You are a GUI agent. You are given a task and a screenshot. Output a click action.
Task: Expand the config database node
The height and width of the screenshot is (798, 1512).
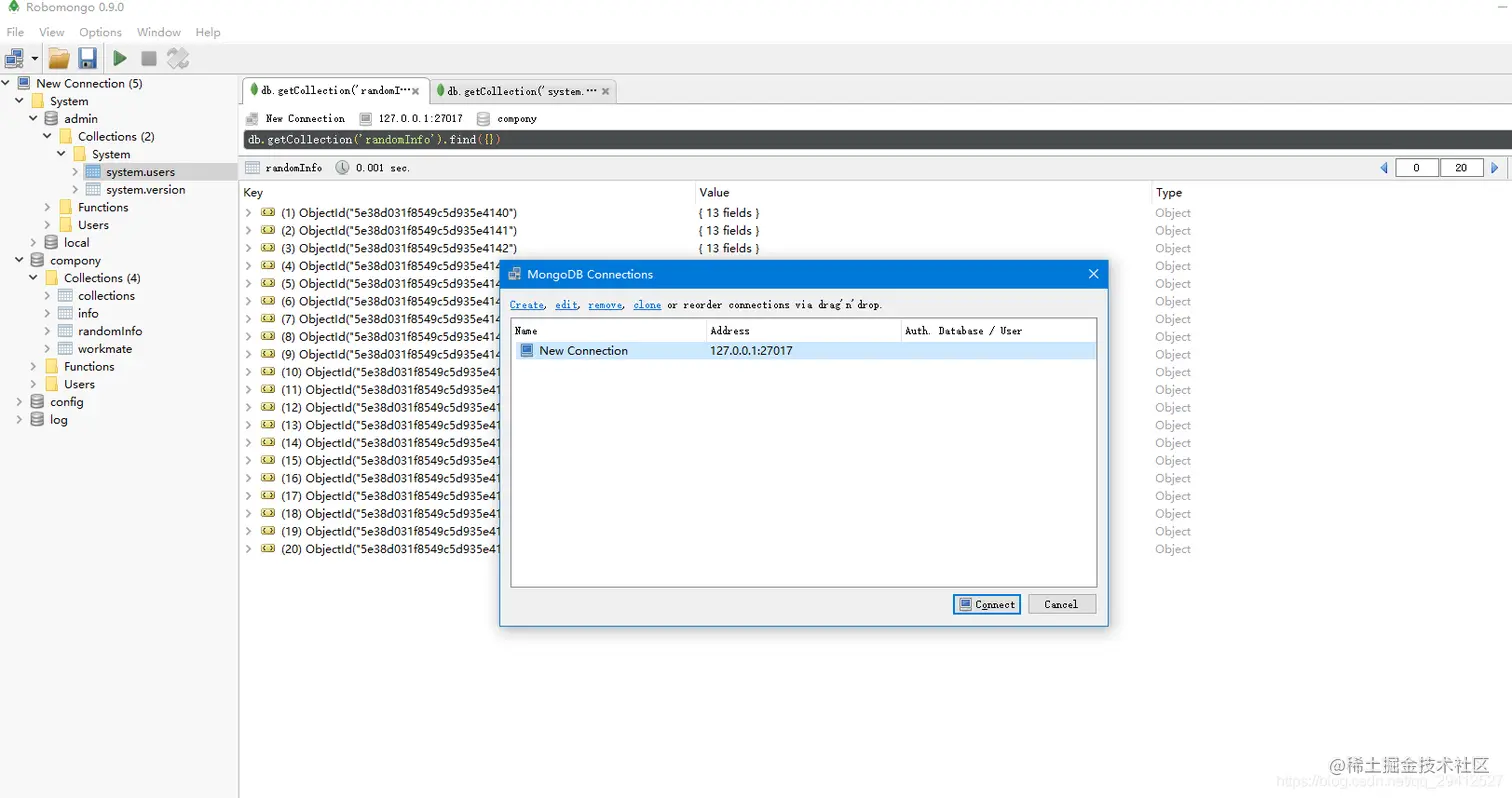click(x=19, y=402)
